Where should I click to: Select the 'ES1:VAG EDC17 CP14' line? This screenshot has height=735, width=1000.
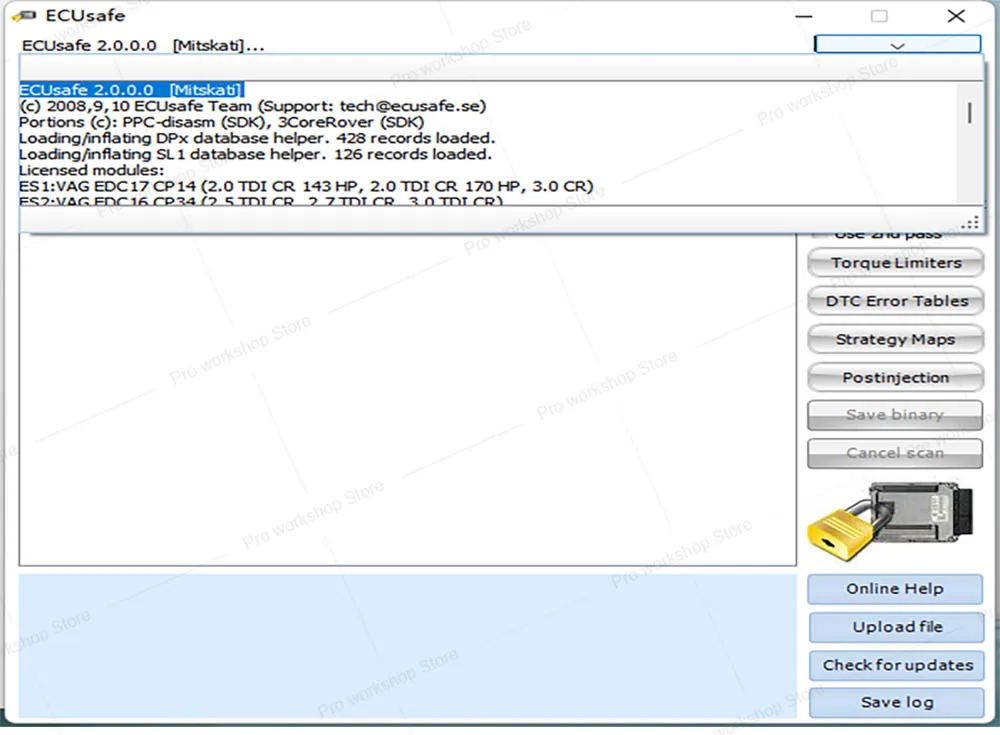pyautogui.click(x=306, y=186)
